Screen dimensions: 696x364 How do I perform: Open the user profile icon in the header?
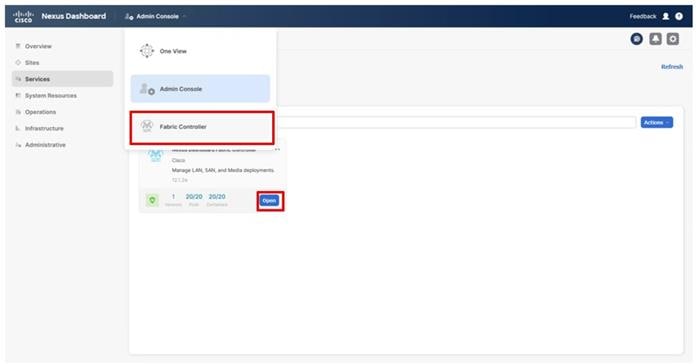[665, 16]
